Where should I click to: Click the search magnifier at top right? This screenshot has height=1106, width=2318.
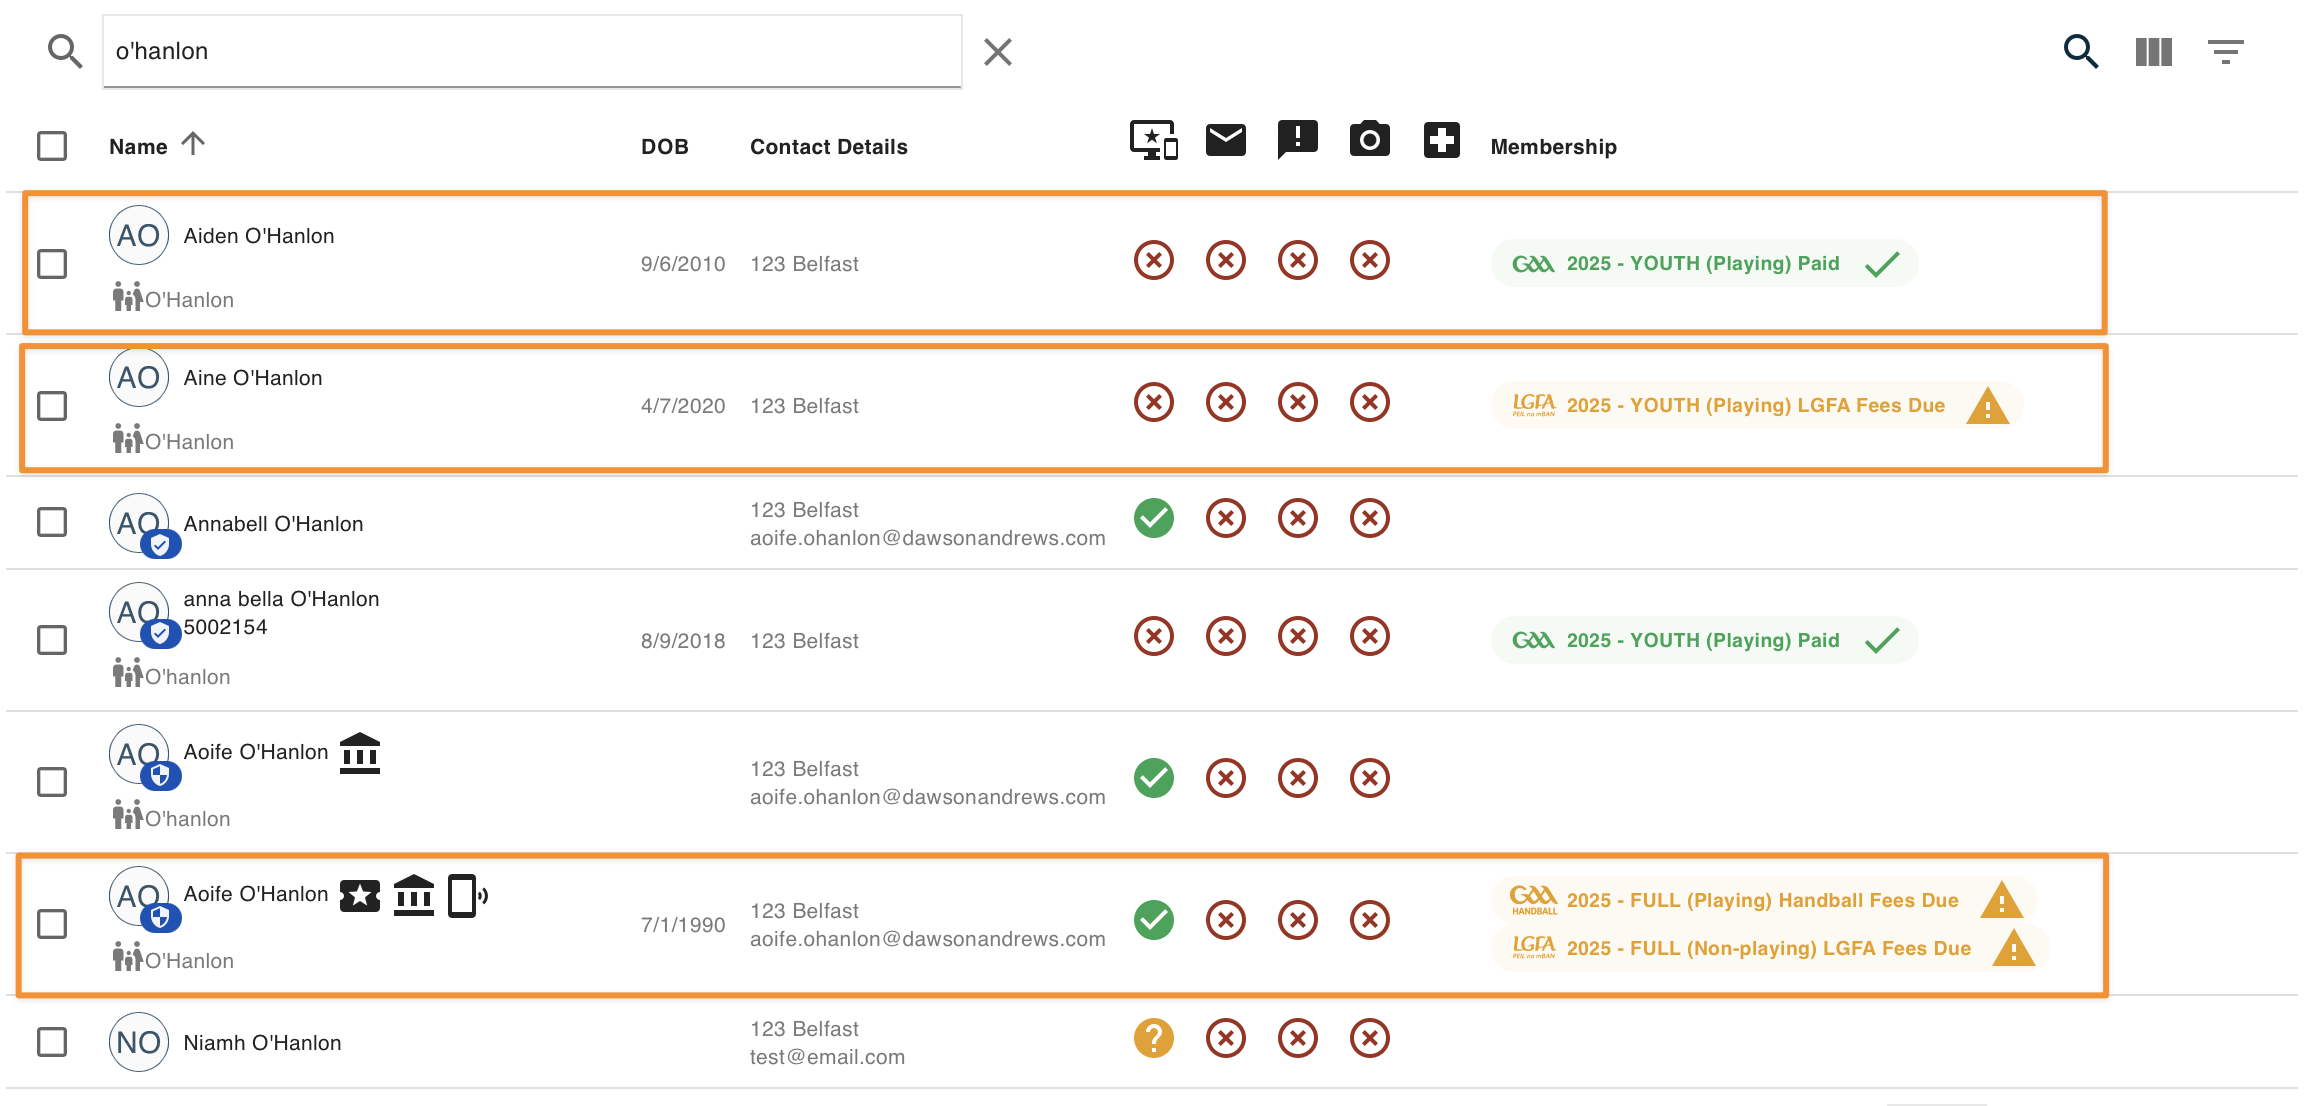(x=2081, y=51)
